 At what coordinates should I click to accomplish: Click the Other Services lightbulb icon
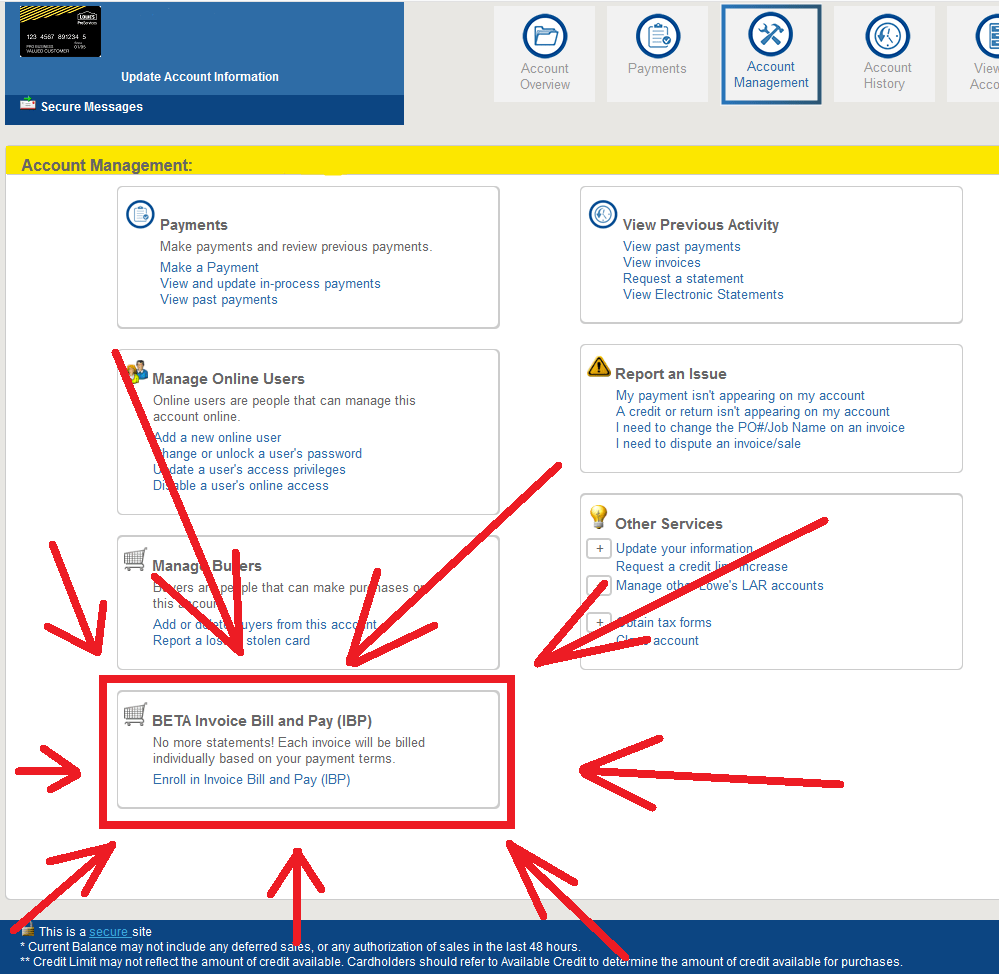[598, 517]
